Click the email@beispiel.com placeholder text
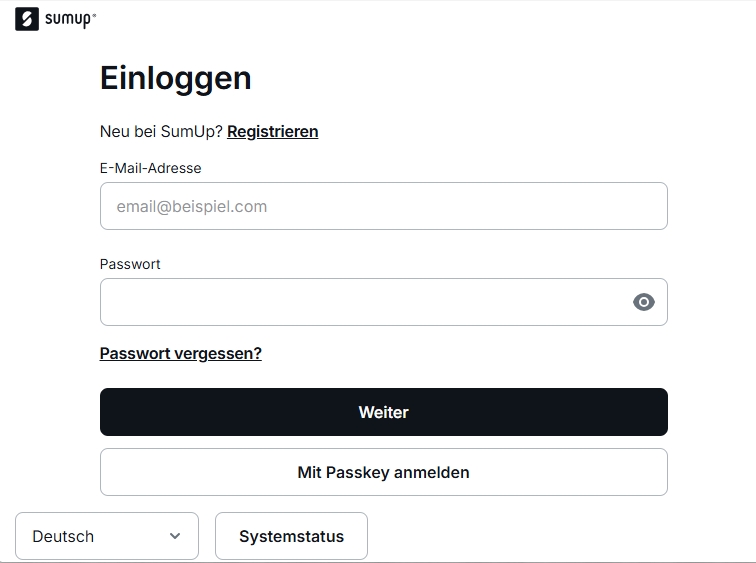The height and width of the screenshot is (563, 756). click(192, 207)
